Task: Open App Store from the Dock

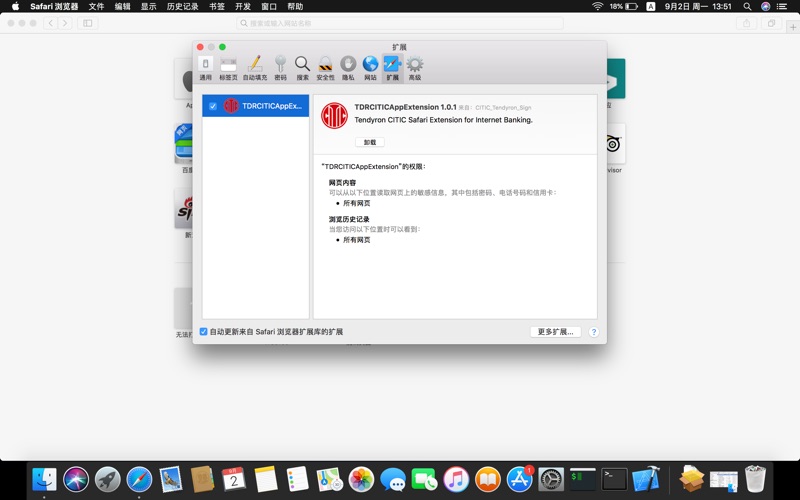Action: (519, 480)
